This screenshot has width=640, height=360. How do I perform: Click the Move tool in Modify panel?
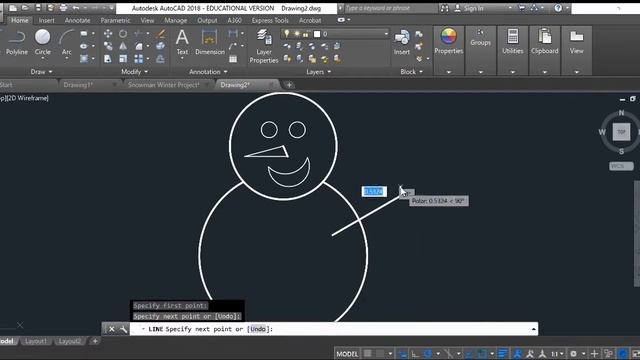(x=108, y=33)
